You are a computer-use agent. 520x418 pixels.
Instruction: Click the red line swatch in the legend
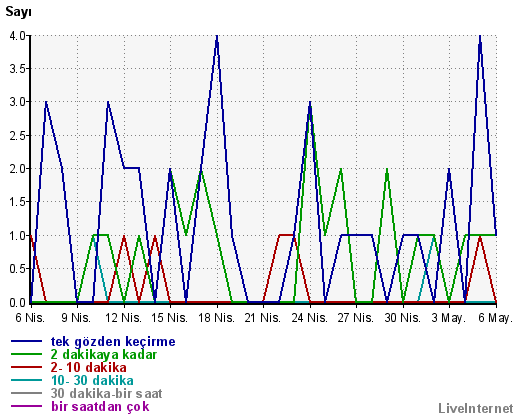point(27,367)
